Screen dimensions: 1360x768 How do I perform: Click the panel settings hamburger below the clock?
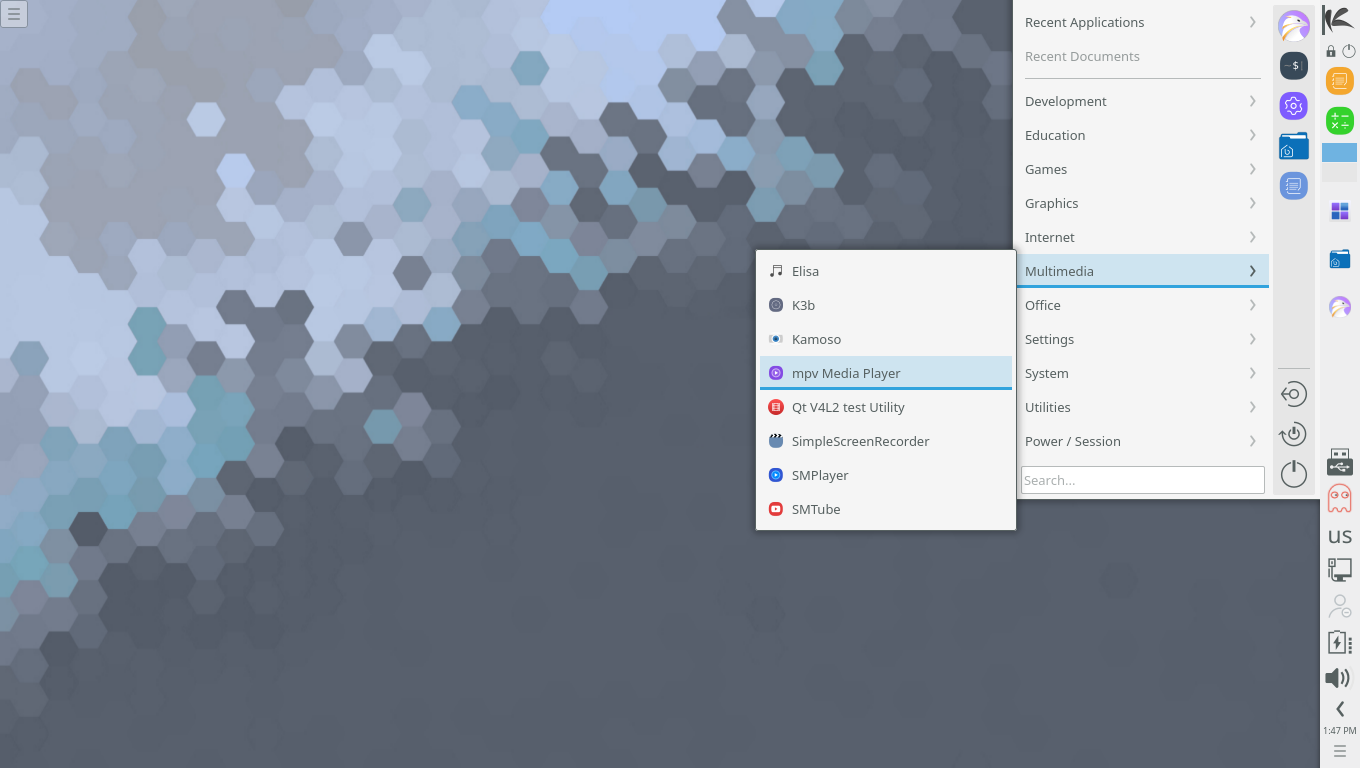(1340, 752)
